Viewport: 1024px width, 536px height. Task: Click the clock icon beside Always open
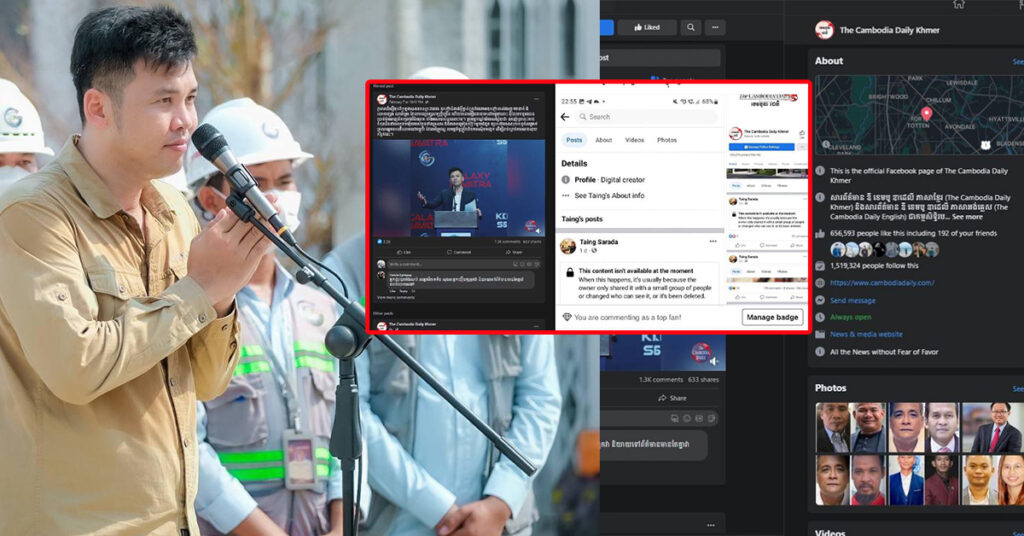click(x=820, y=317)
